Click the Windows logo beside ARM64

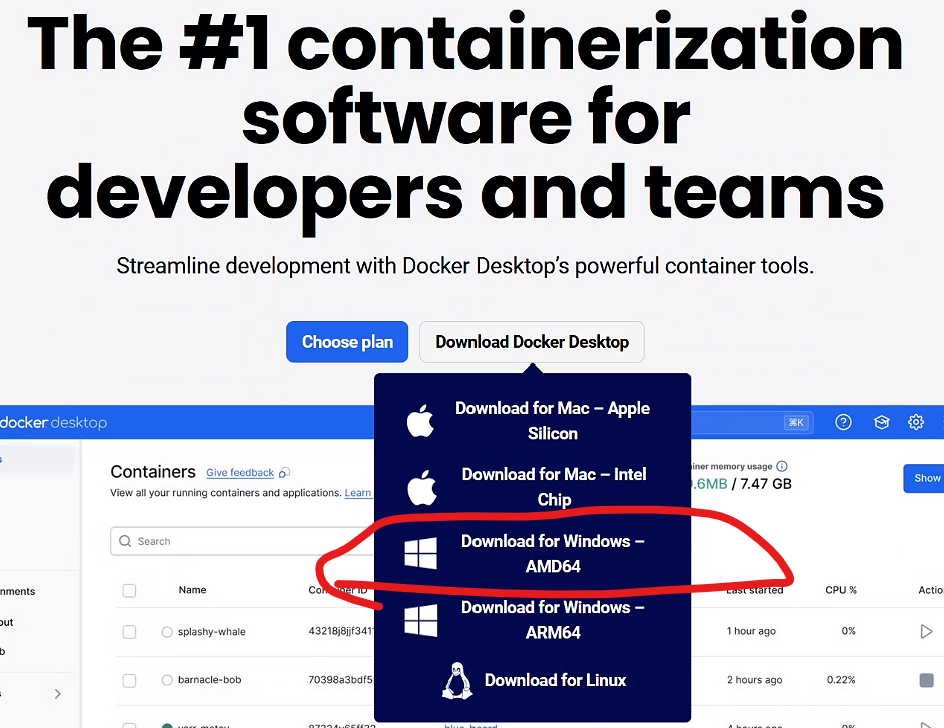pos(420,620)
